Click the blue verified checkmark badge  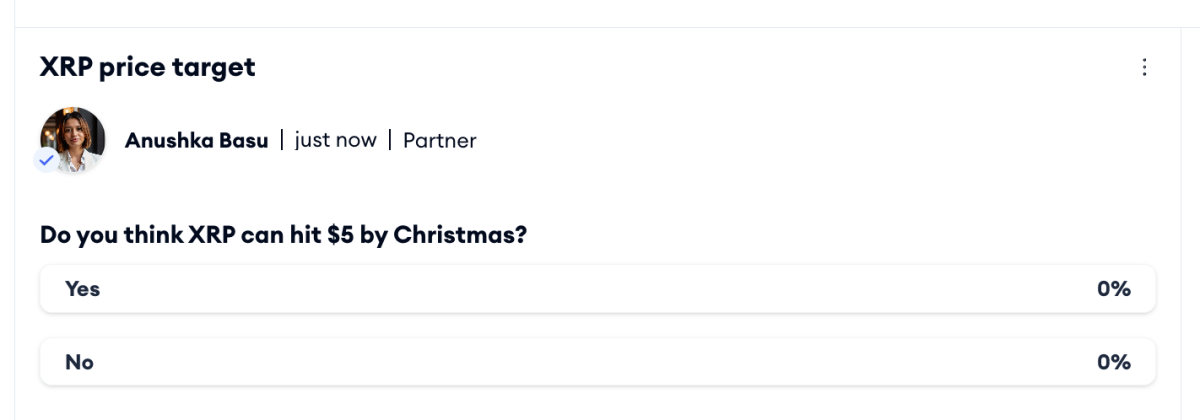point(46,160)
